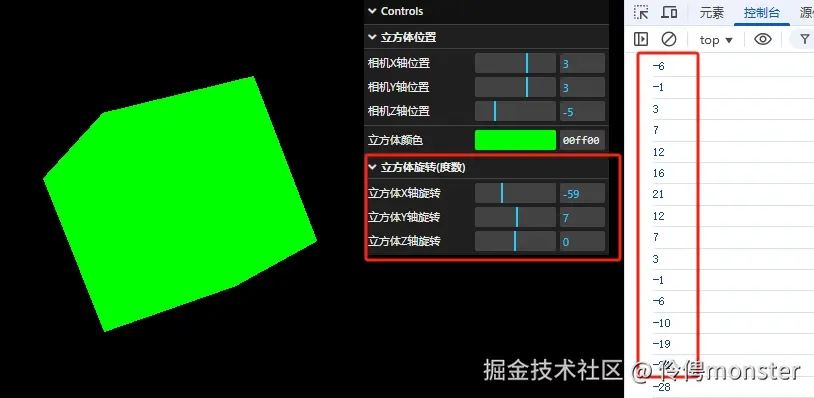Click the 相机X轴位置 slider
Image resolution: width=814 pixels, height=398 pixels.
click(515, 63)
